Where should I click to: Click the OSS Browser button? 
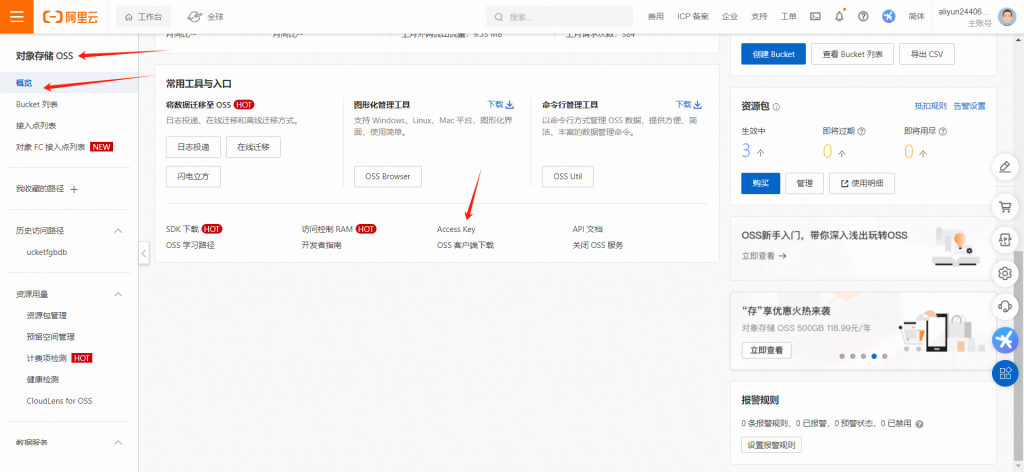[x=388, y=176]
